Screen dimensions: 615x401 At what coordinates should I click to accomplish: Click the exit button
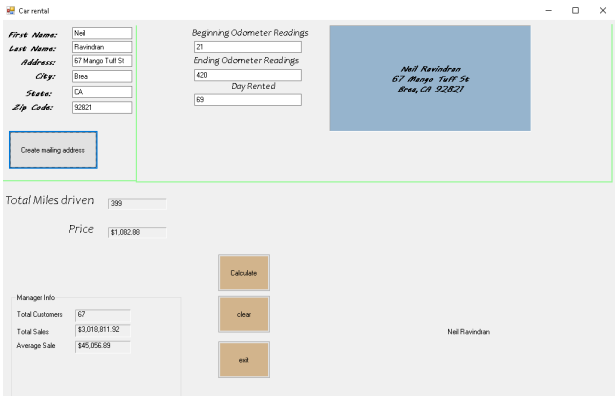[243, 360]
